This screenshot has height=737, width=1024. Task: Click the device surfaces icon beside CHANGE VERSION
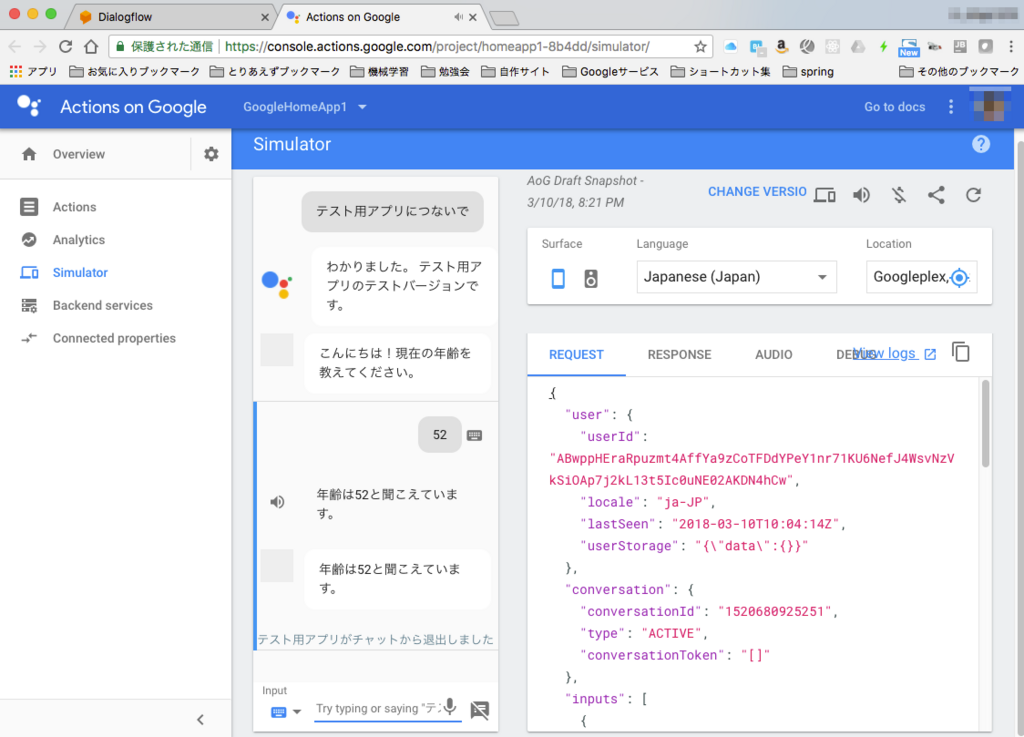[825, 195]
